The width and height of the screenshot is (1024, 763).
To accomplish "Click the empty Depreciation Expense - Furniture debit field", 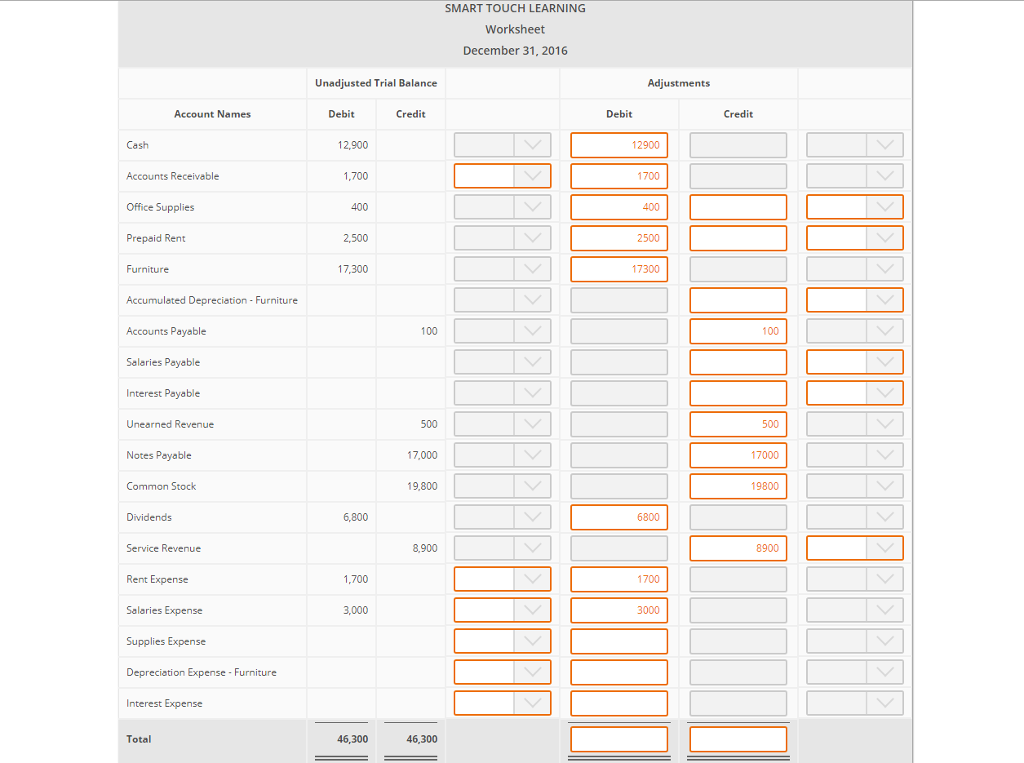I will [x=619, y=672].
